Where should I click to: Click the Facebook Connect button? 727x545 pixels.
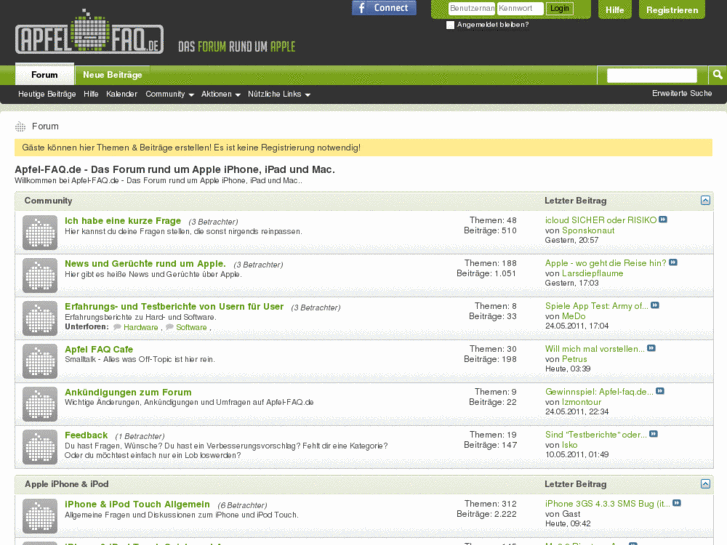pos(384,8)
